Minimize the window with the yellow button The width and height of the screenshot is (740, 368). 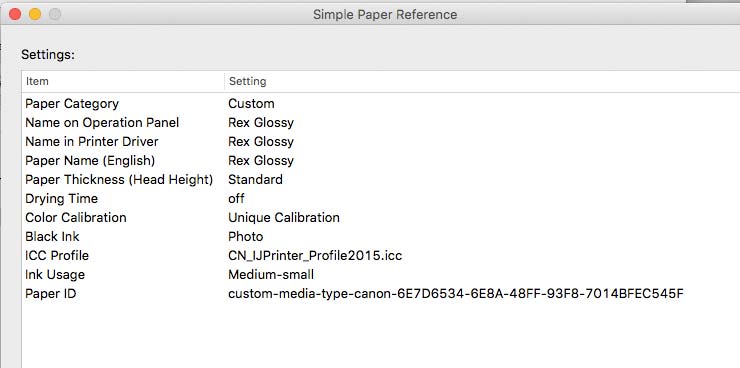[35, 15]
